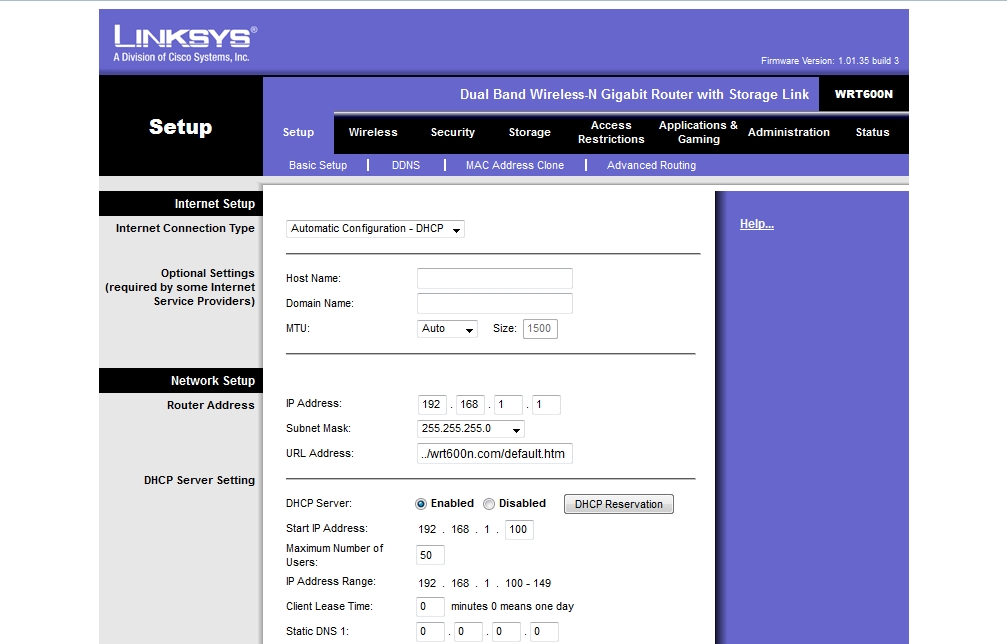This screenshot has height=644, width=1007.
Task: Click the WRT600N model label
Action: click(864, 94)
